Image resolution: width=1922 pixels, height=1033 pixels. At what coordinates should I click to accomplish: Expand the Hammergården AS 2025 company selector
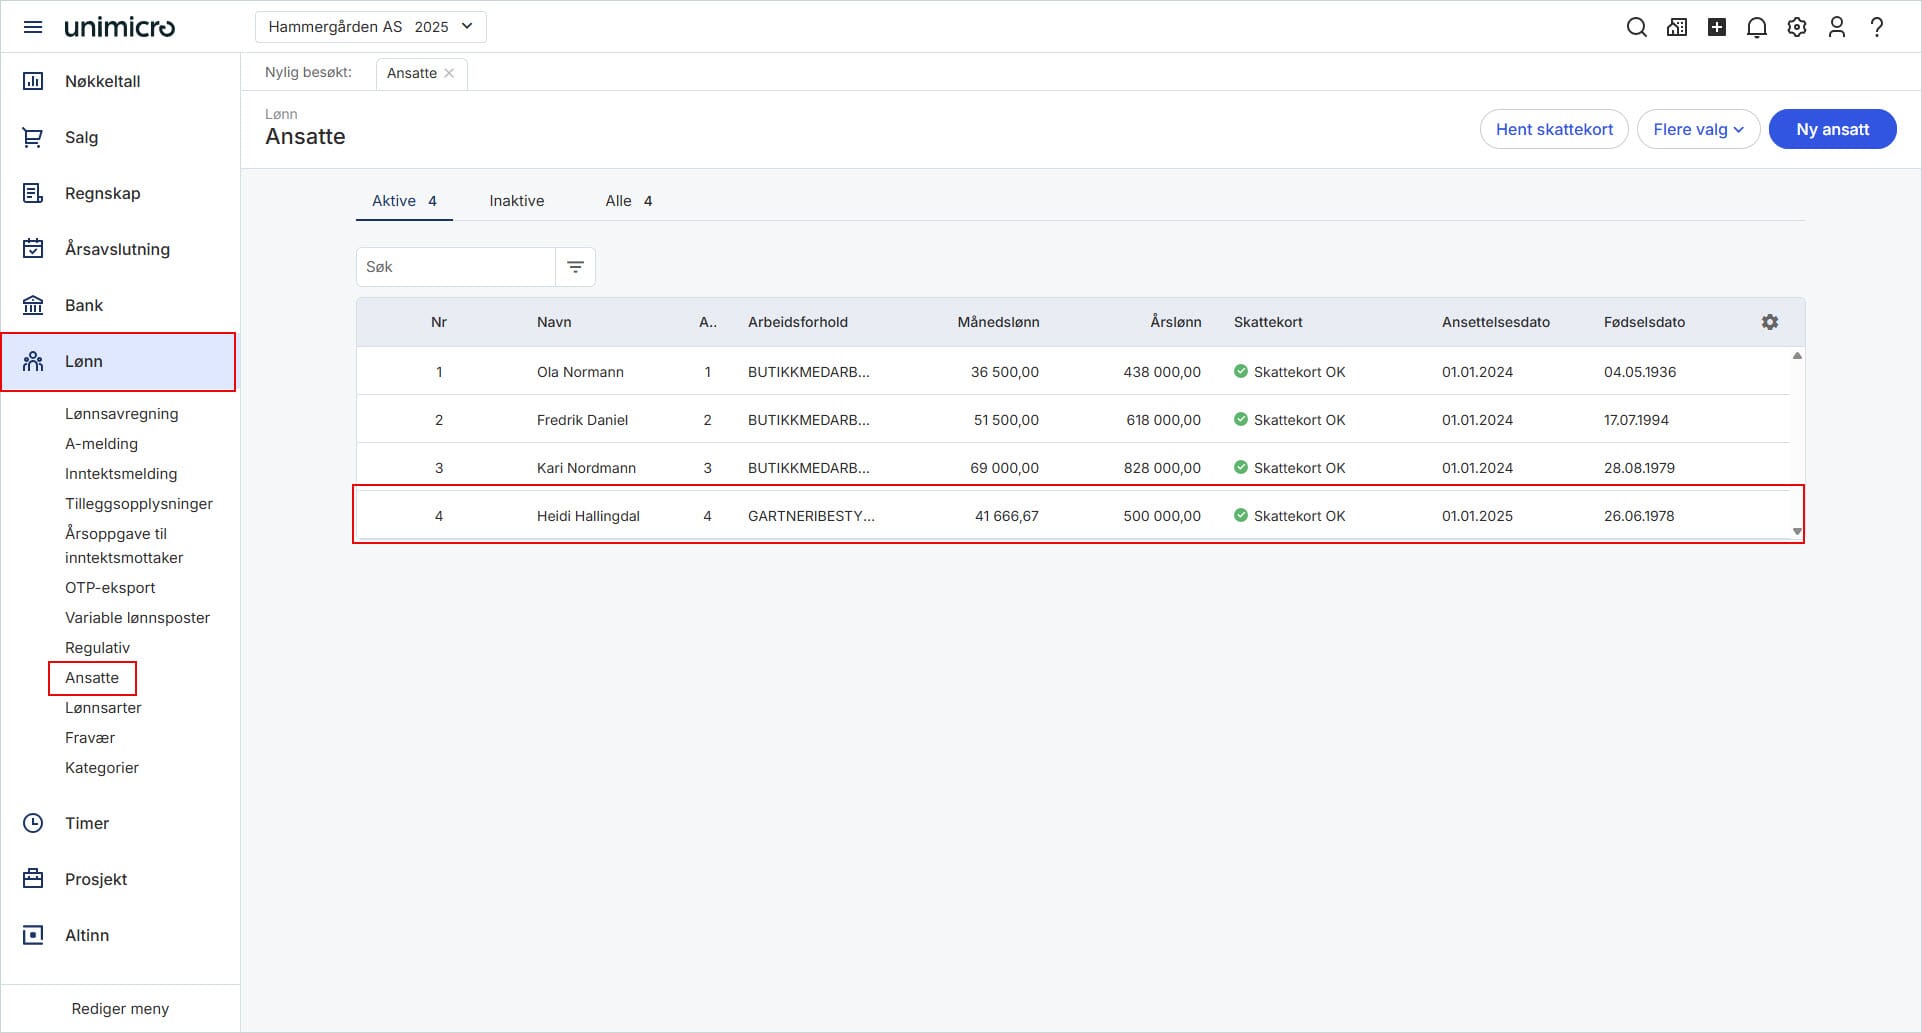pyautogui.click(x=370, y=27)
